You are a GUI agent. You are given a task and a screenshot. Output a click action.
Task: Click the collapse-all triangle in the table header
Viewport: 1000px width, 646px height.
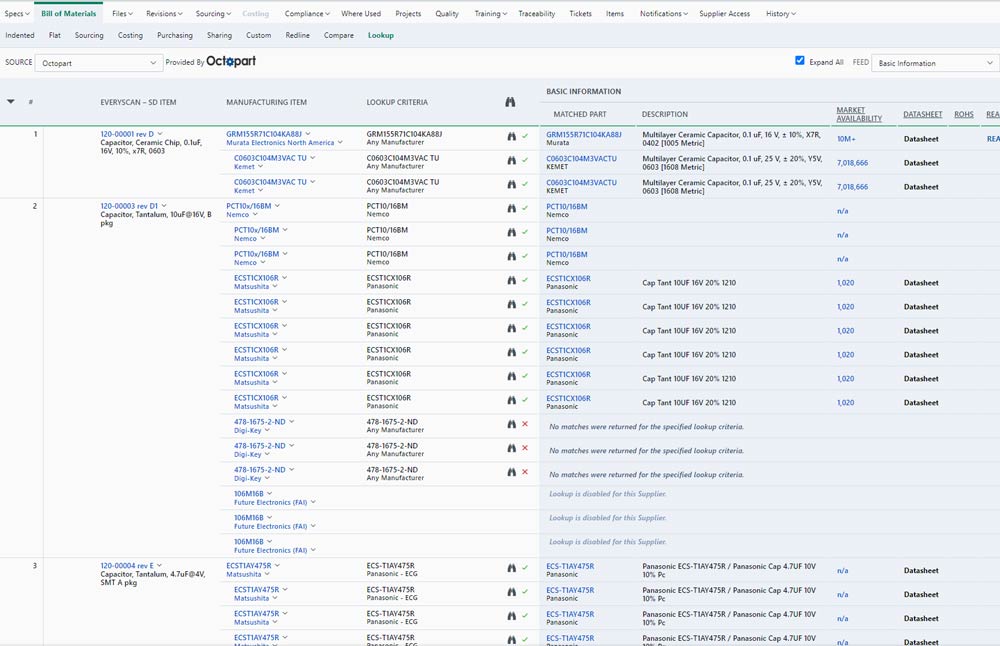point(11,101)
